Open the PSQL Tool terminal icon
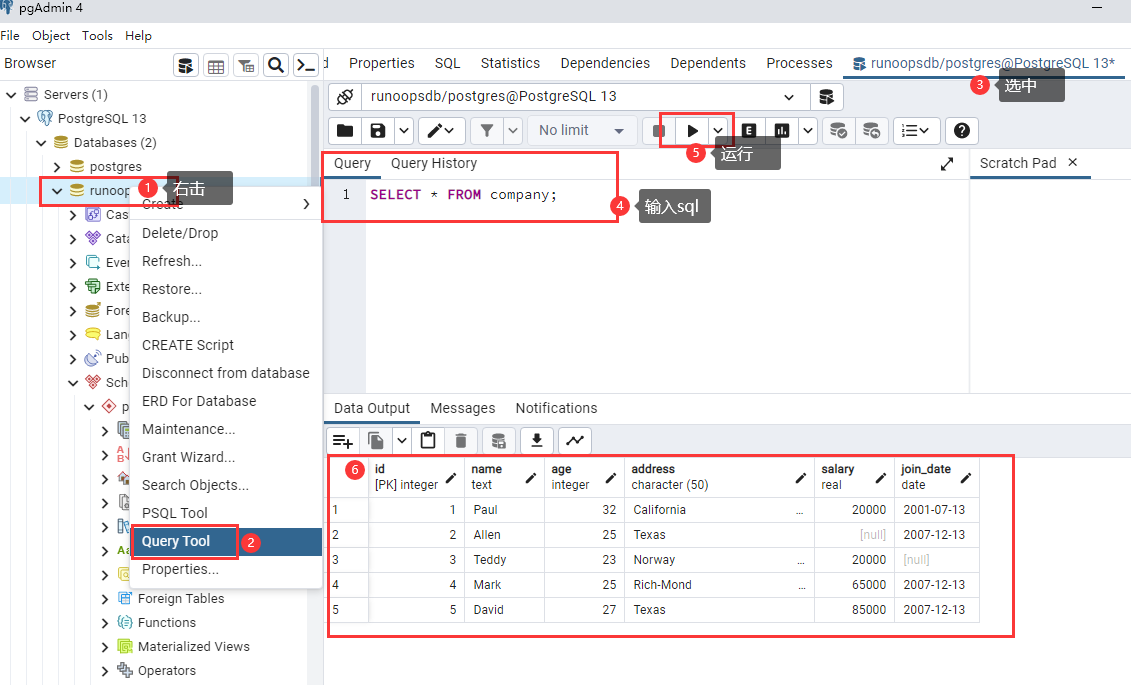Viewport: 1131px width, 685px height. tap(306, 64)
